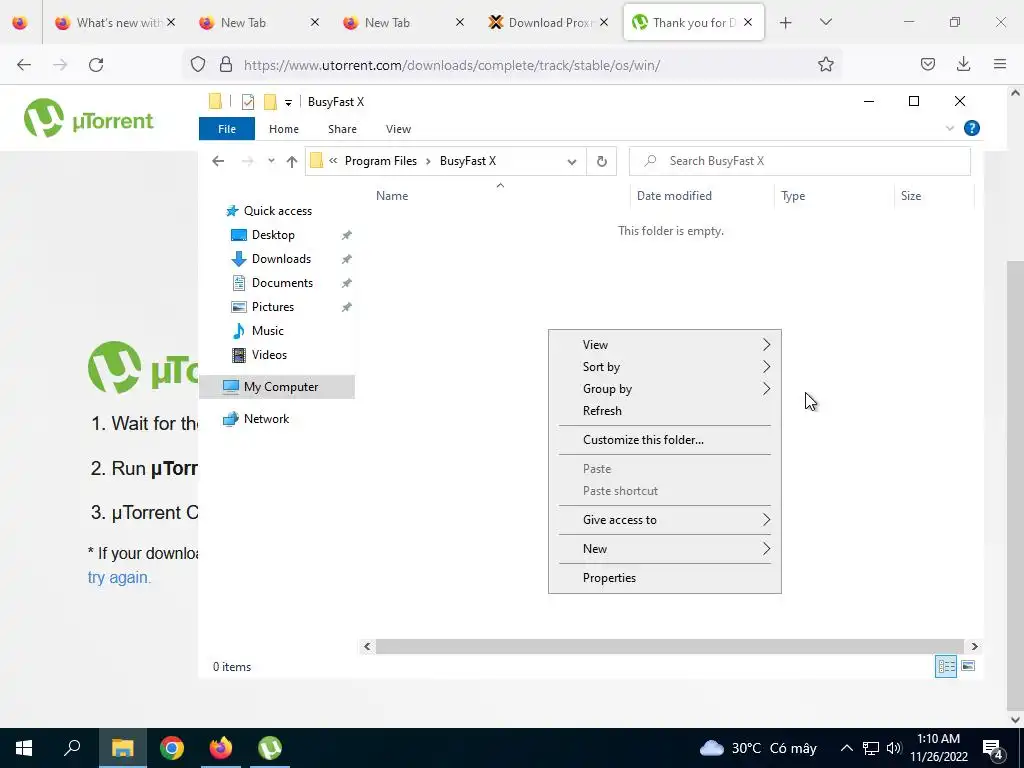Click Program Files in the breadcrumb path
This screenshot has height=768, width=1024.
click(x=381, y=161)
